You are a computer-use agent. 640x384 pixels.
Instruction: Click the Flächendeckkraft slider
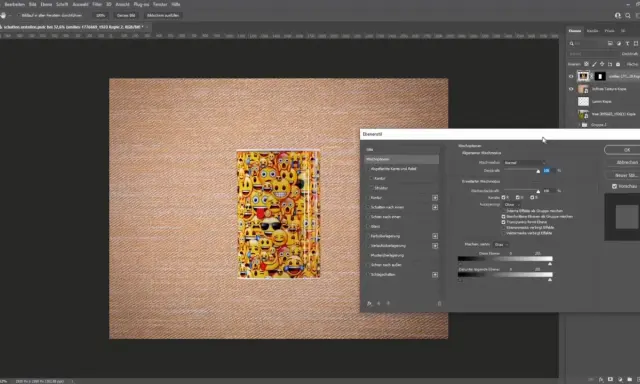[521, 191]
